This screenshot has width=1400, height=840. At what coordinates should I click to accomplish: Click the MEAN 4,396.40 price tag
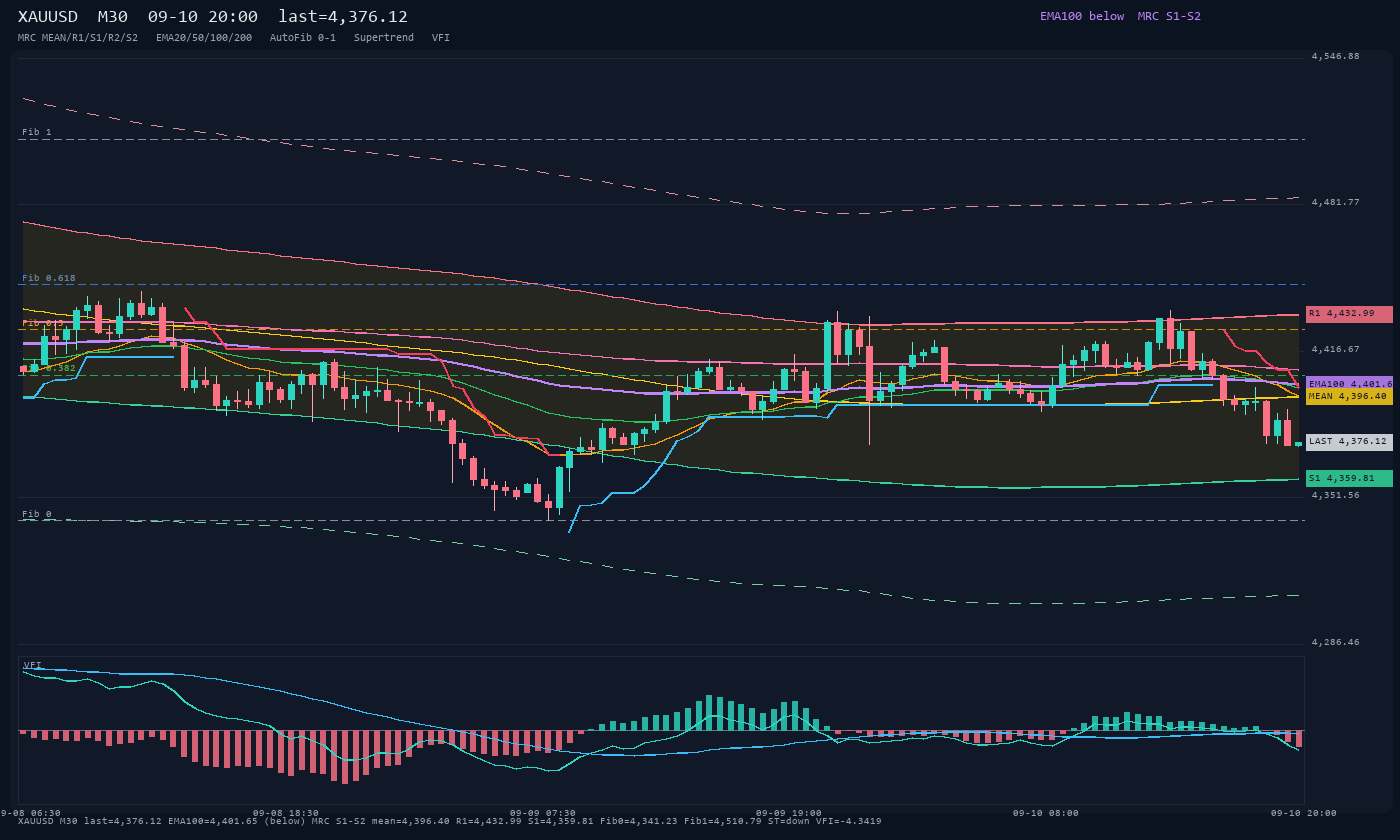pyautogui.click(x=1349, y=396)
